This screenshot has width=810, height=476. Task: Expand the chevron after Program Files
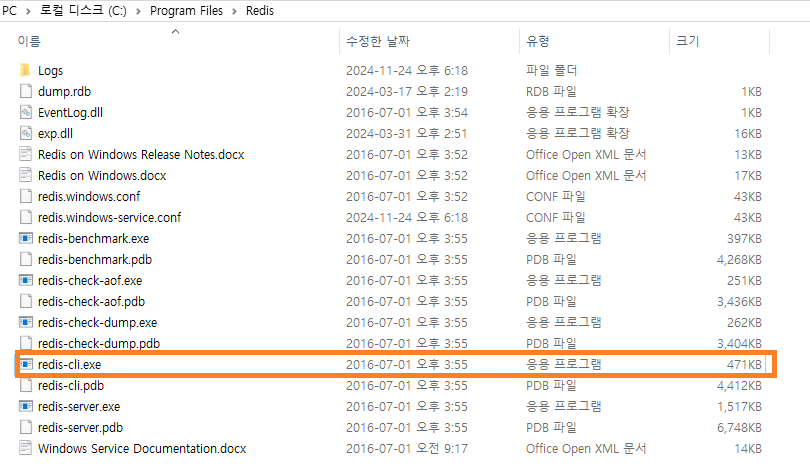(235, 11)
